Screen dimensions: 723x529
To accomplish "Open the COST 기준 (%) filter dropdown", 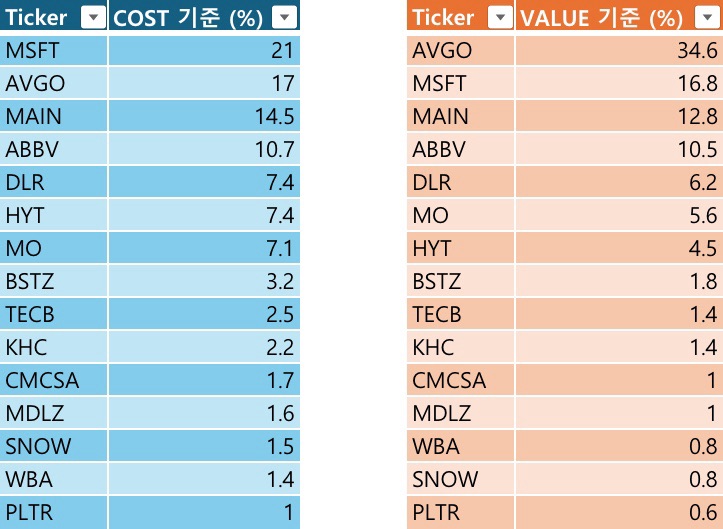I will (x=285, y=17).
